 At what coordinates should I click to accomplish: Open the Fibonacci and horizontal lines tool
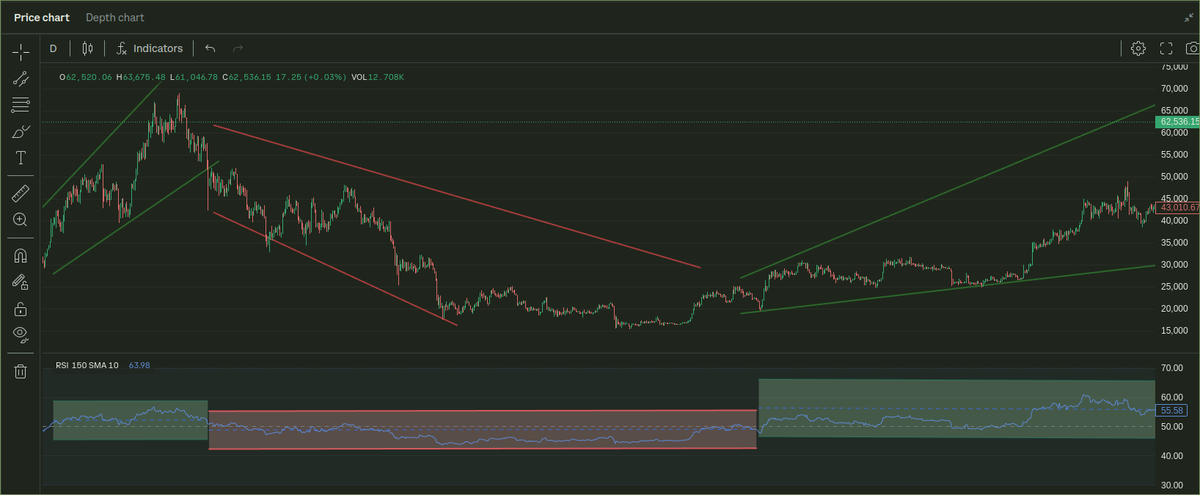20,105
